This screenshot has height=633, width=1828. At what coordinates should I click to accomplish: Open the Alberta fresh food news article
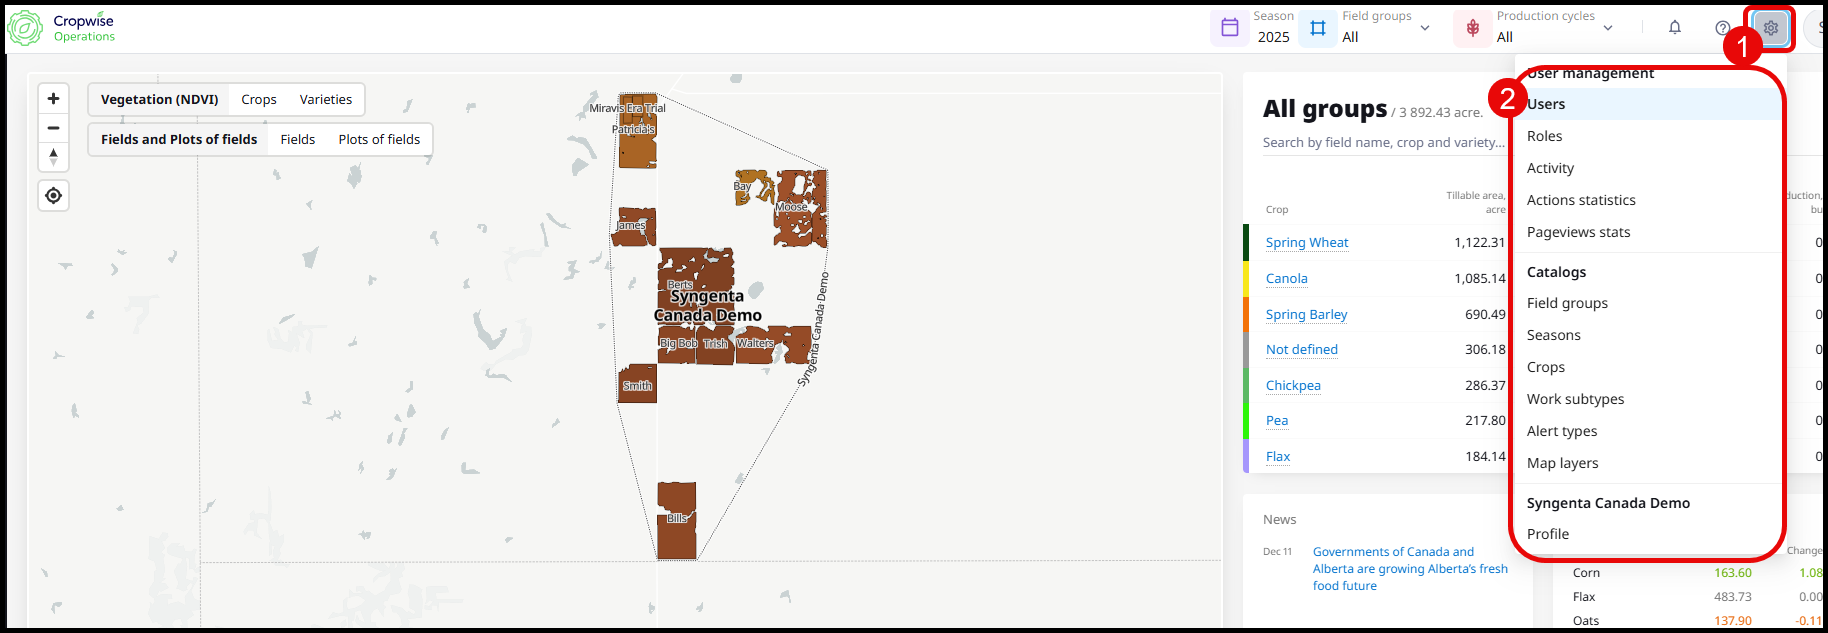pos(1410,568)
